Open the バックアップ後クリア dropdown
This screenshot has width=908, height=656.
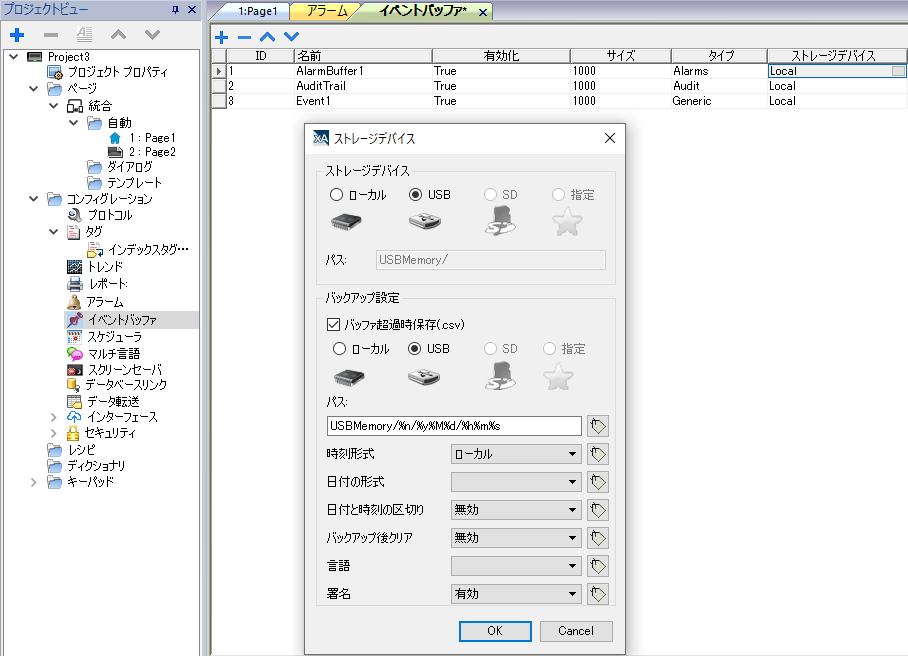tap(516, 538)
